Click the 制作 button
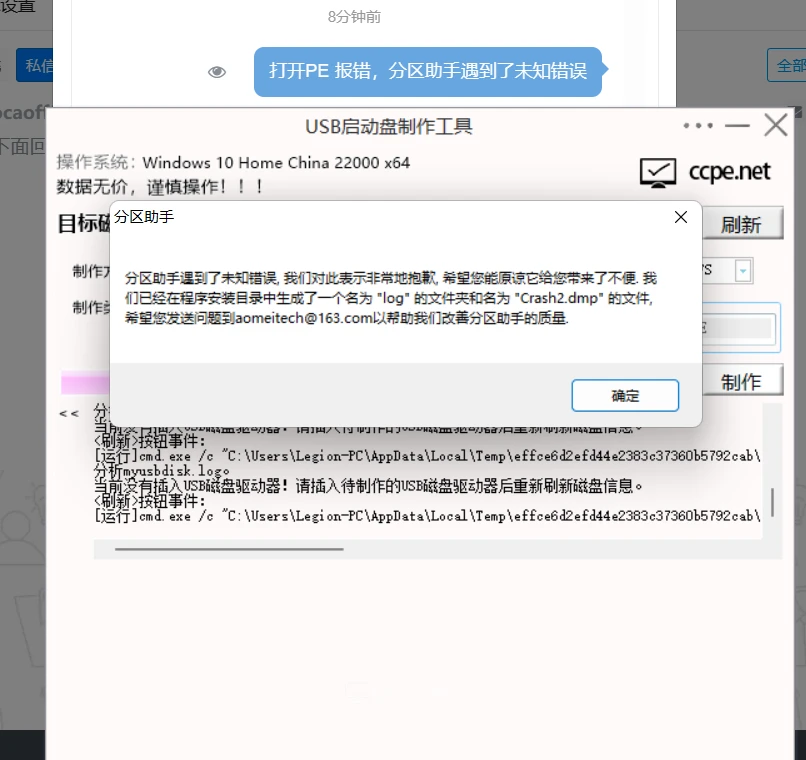Screen dimensions: 806x760 [742, 381]
